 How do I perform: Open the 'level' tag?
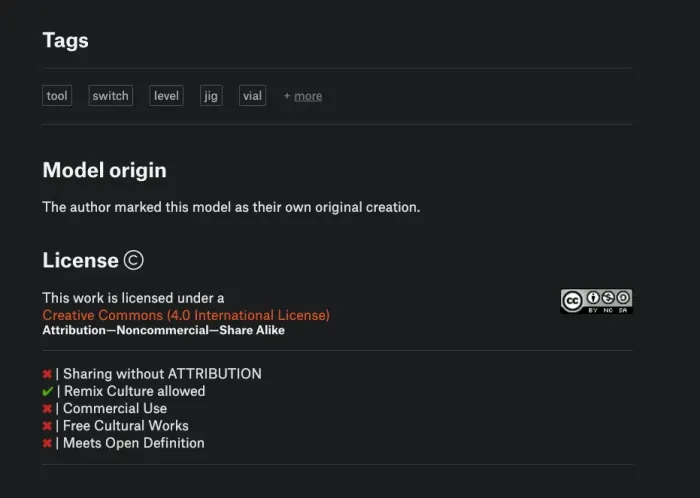[x=166, y=95]
